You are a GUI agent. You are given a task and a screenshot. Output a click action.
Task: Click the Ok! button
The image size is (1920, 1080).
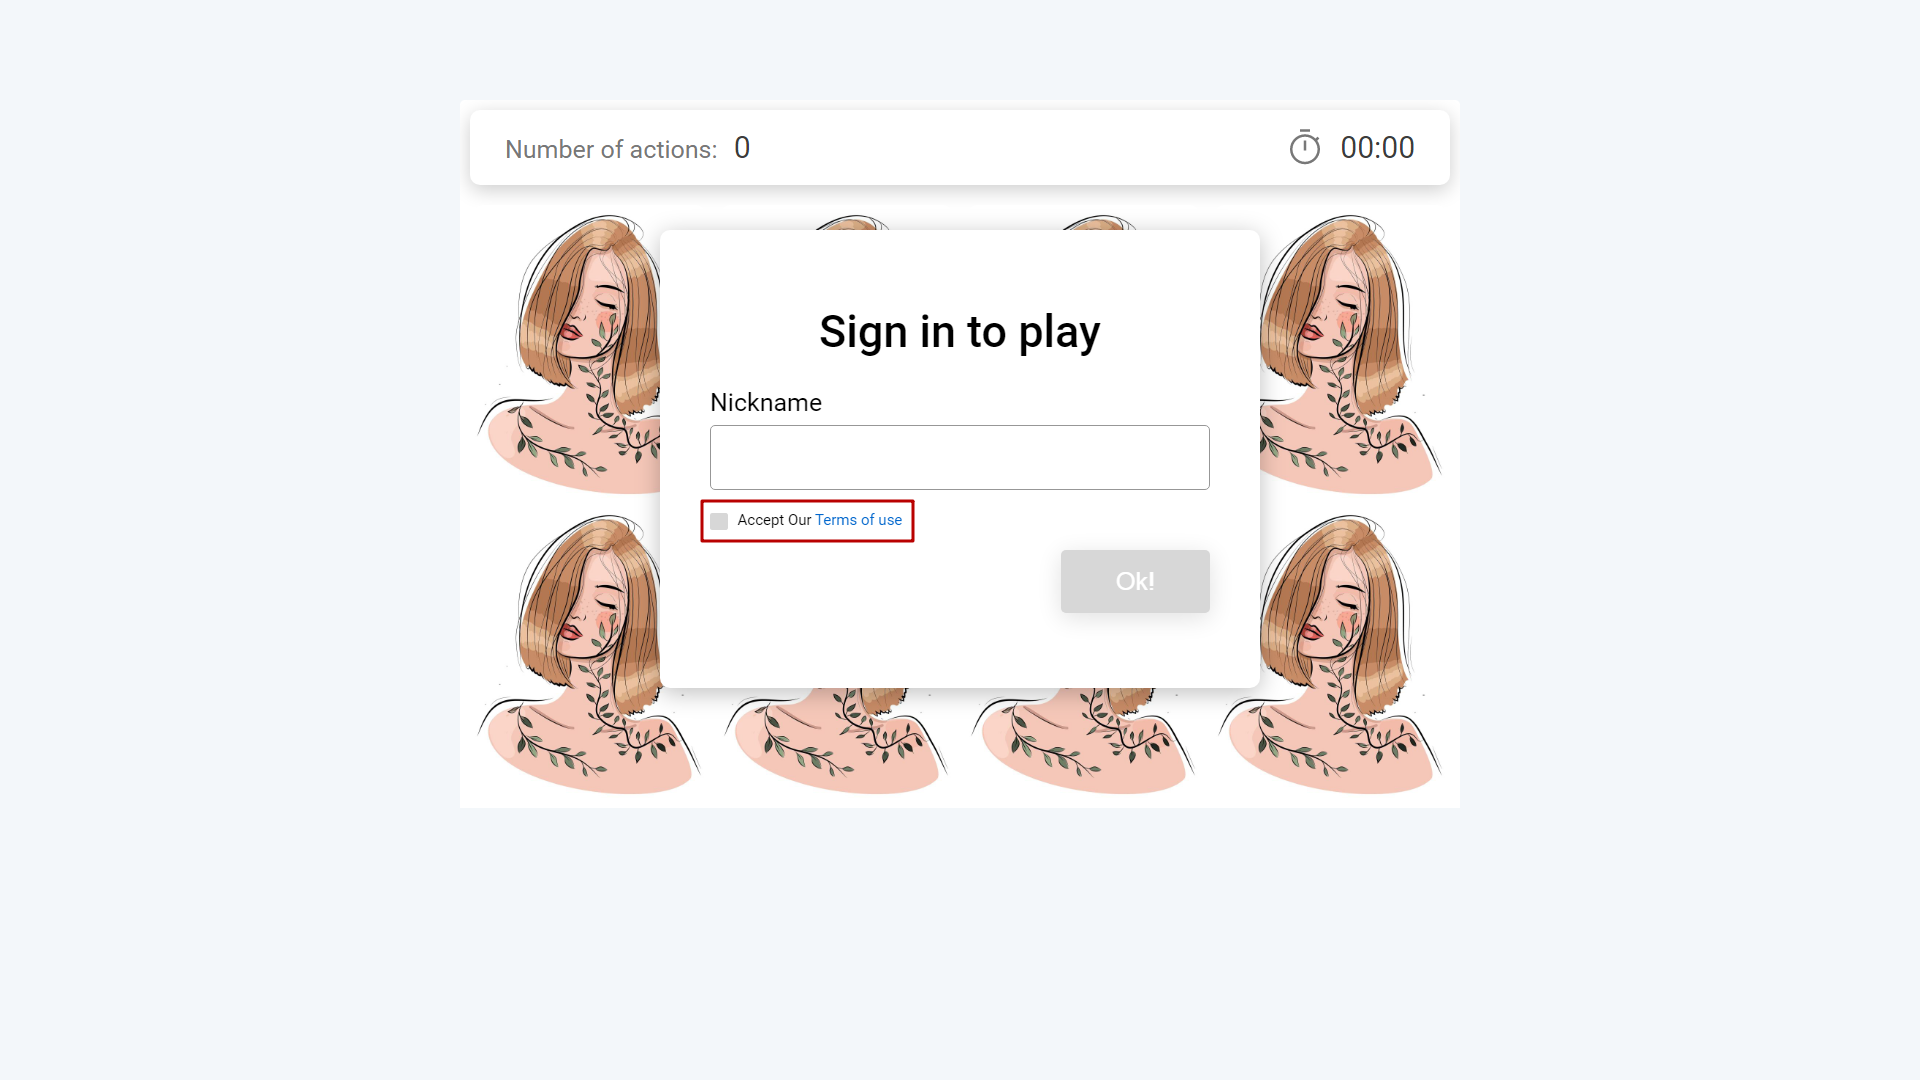[x=1135, y=581]
